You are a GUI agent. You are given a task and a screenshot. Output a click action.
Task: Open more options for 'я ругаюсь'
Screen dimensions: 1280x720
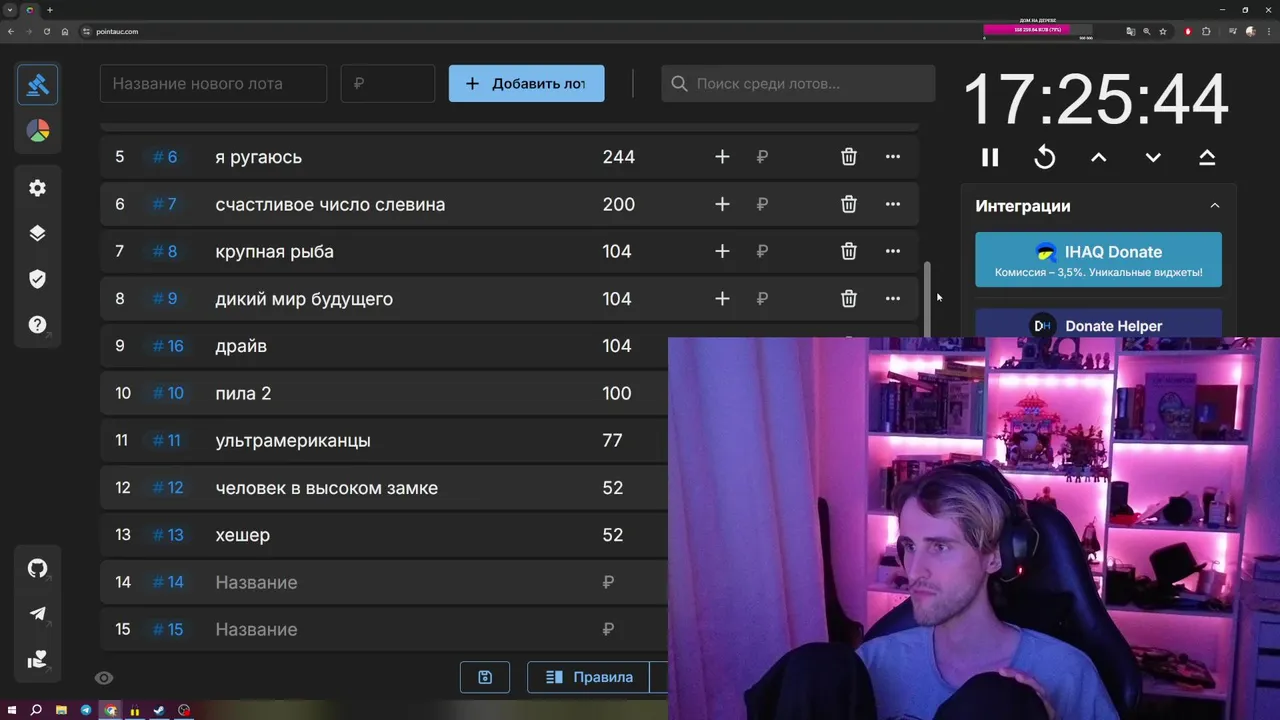click(x=893, y=157)
